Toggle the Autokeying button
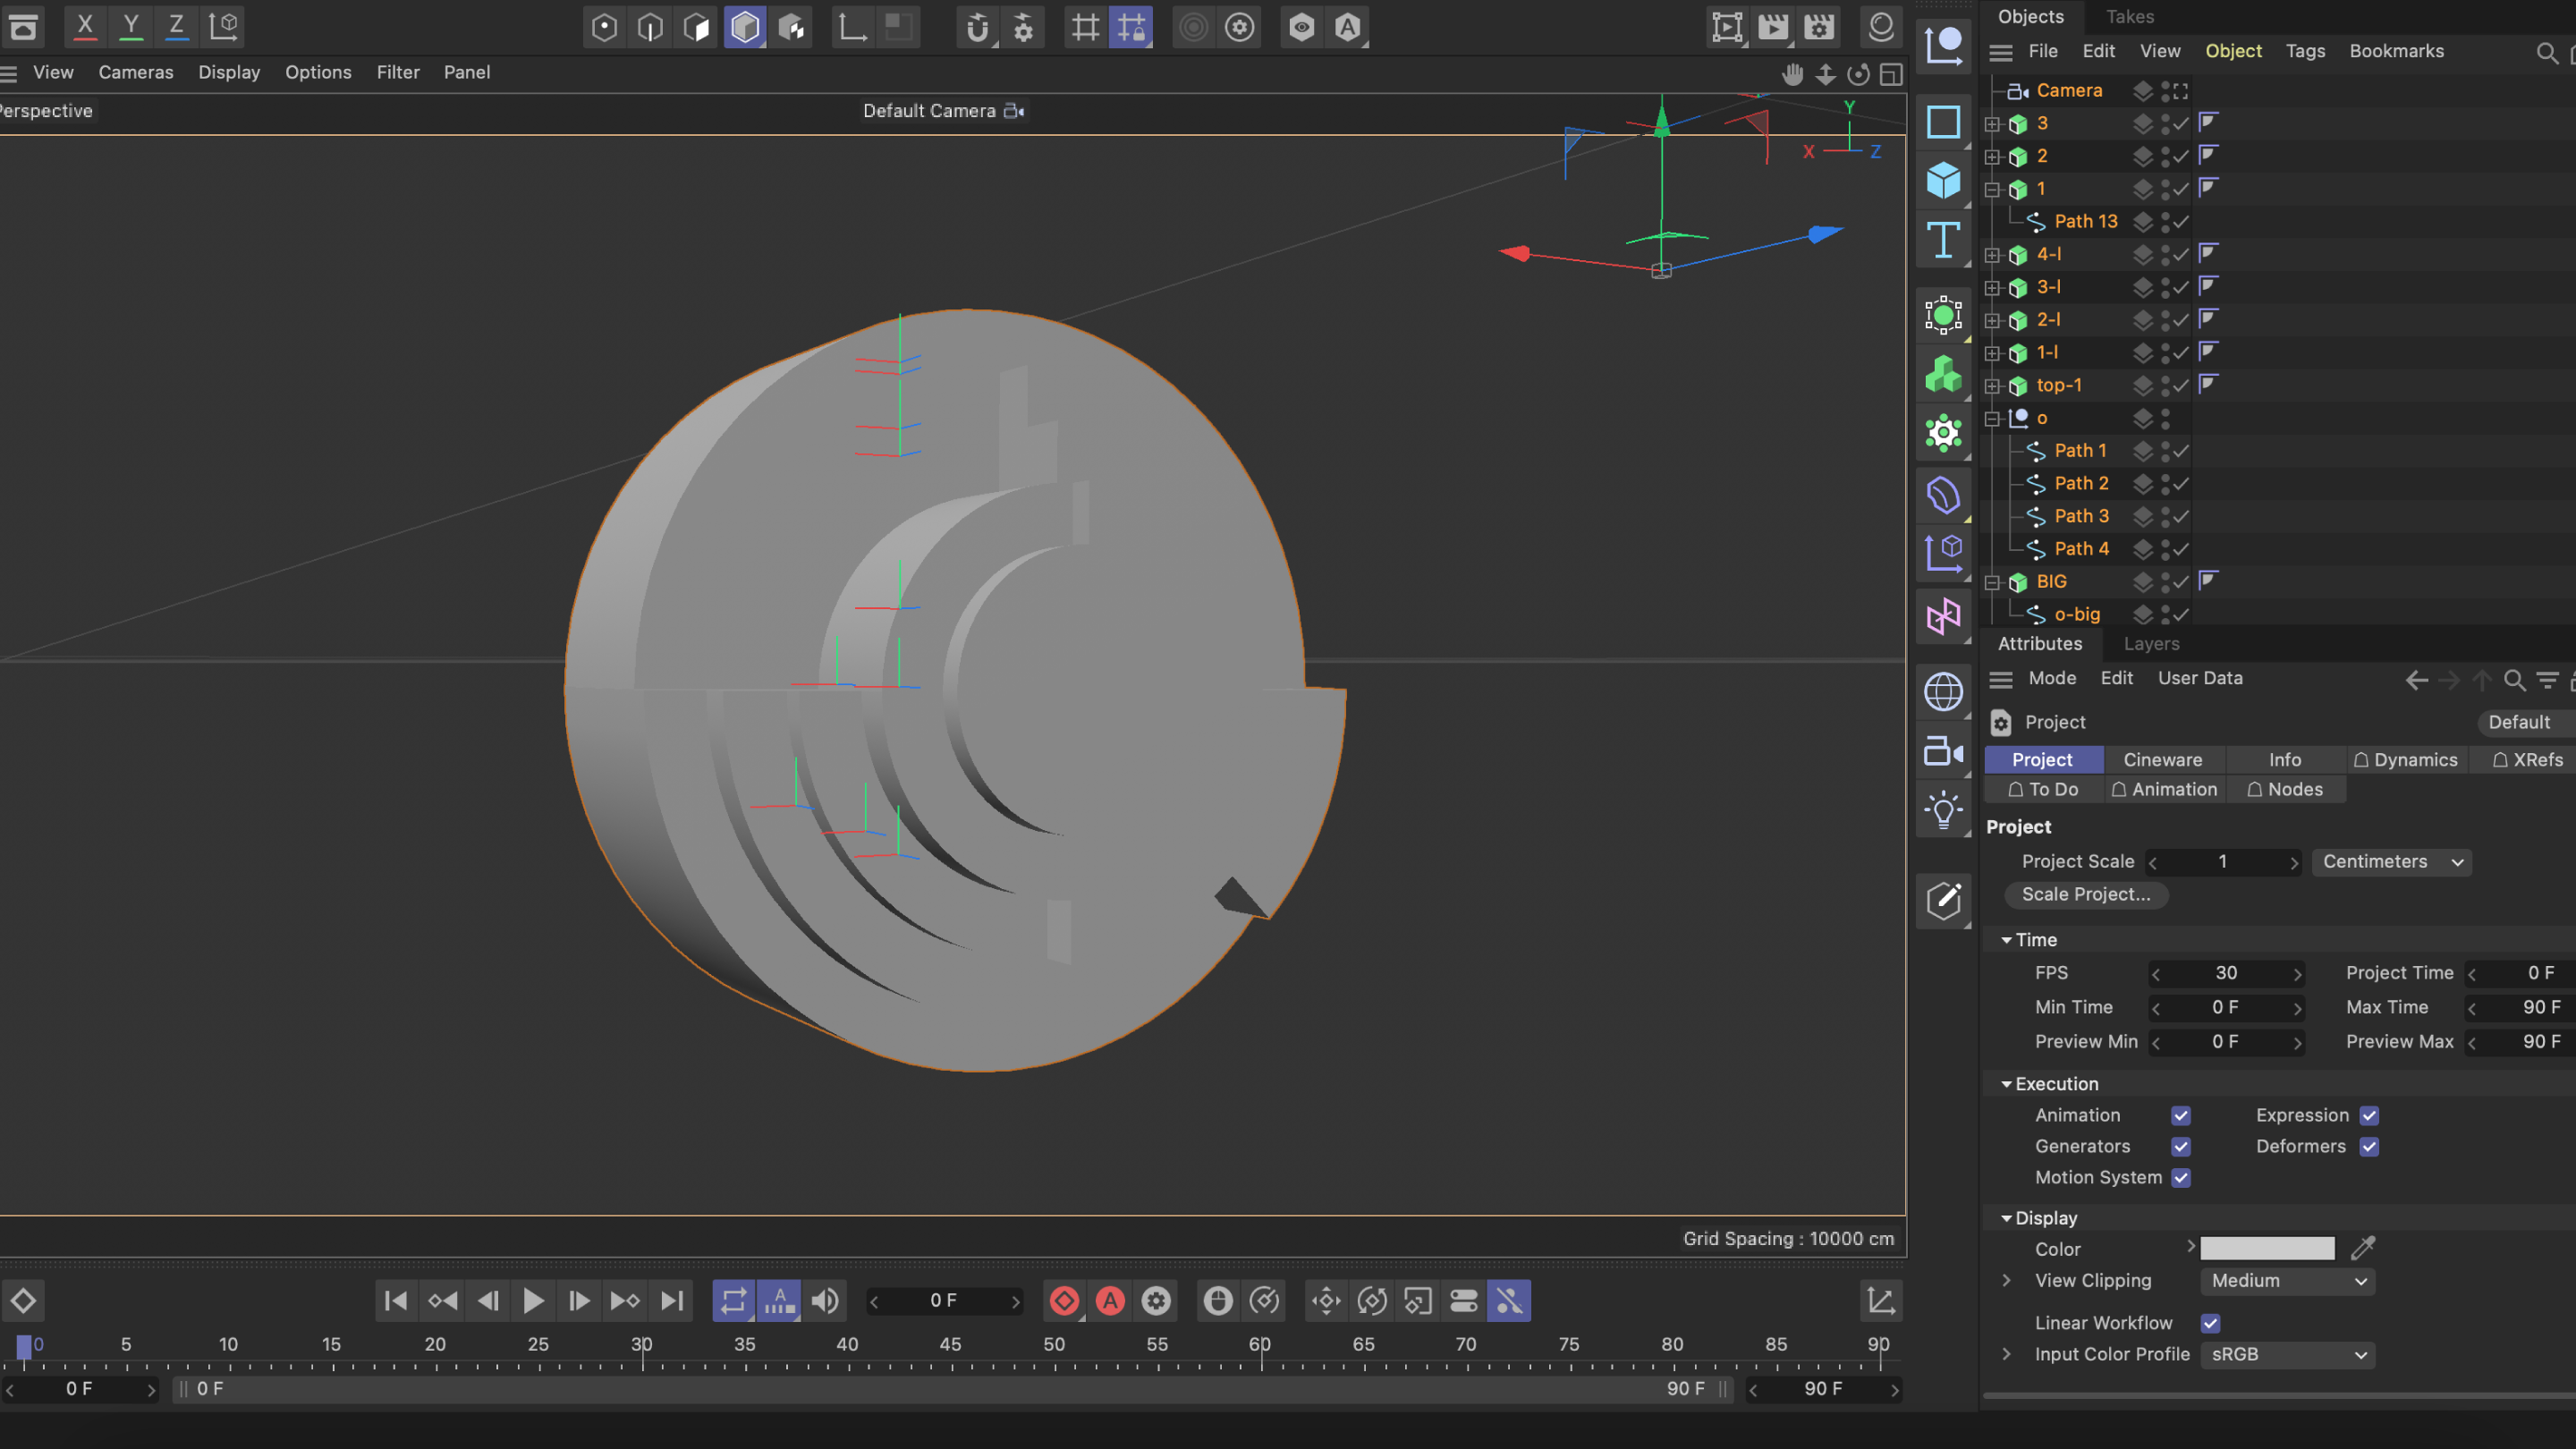 1110,1301
